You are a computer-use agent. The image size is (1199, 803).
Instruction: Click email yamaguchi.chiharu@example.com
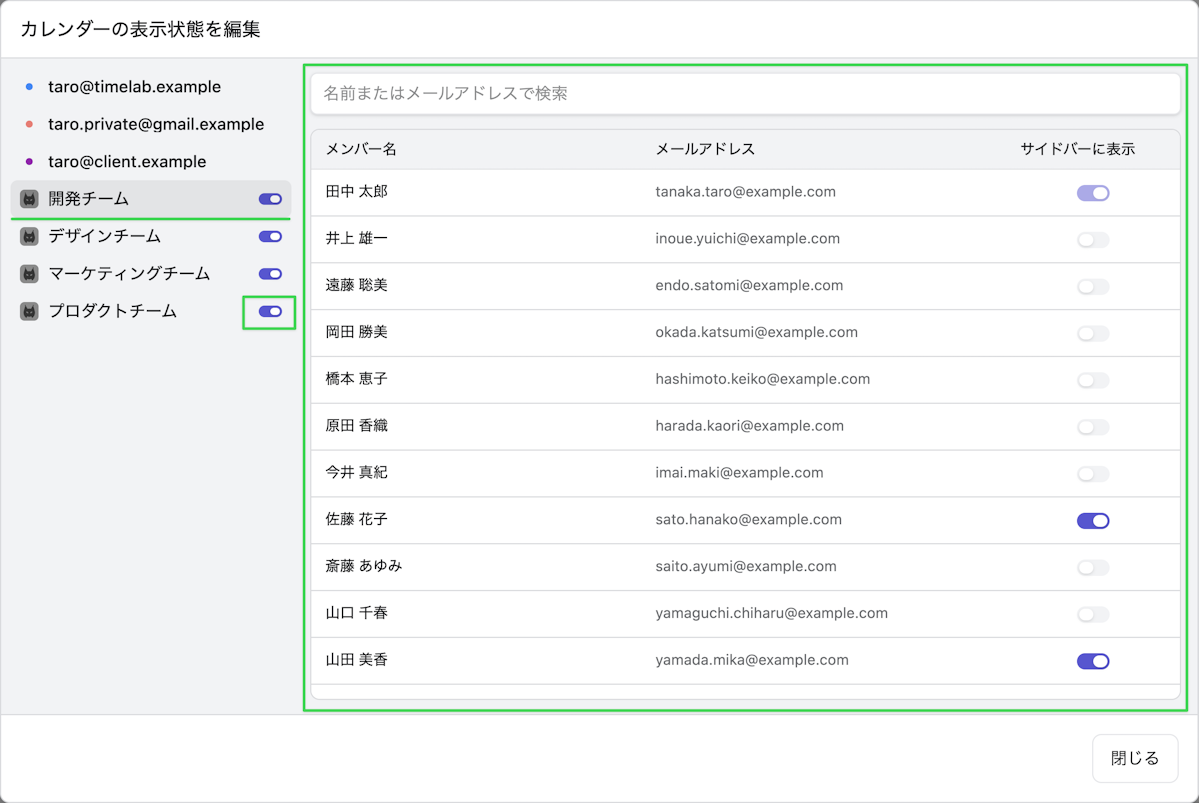772,613
